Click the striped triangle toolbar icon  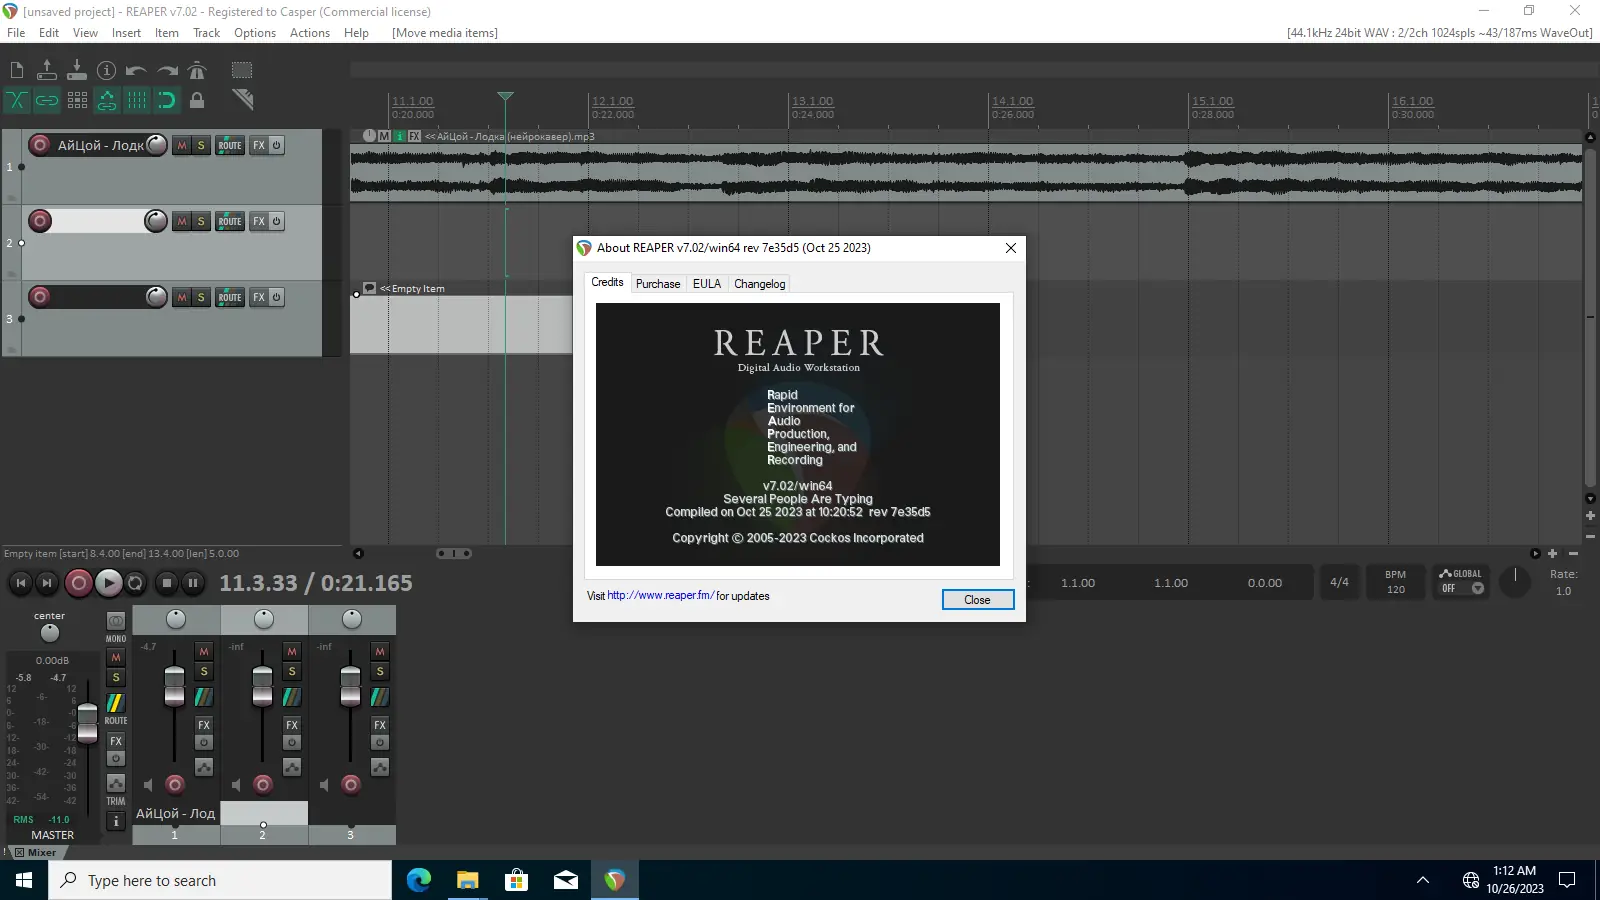242,99
